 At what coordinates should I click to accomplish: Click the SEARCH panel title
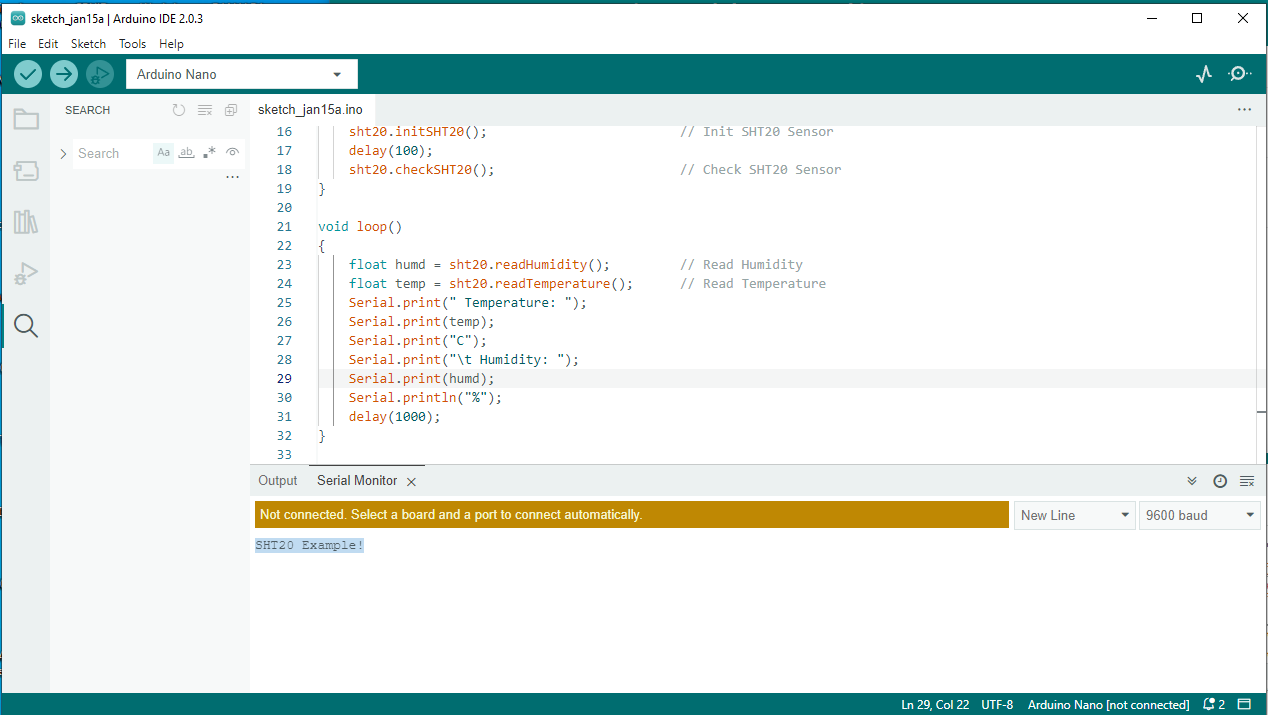pyautogui.click(x=88, y=110)
